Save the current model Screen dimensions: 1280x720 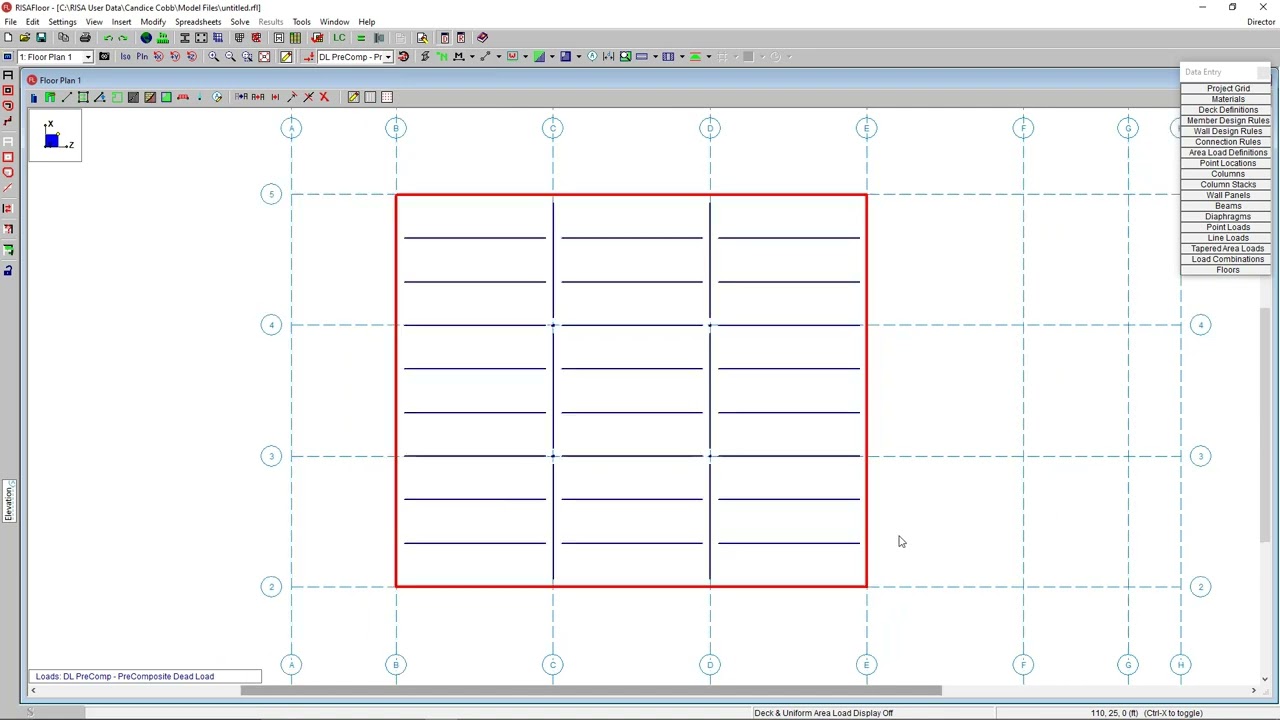tap(41, 38)
